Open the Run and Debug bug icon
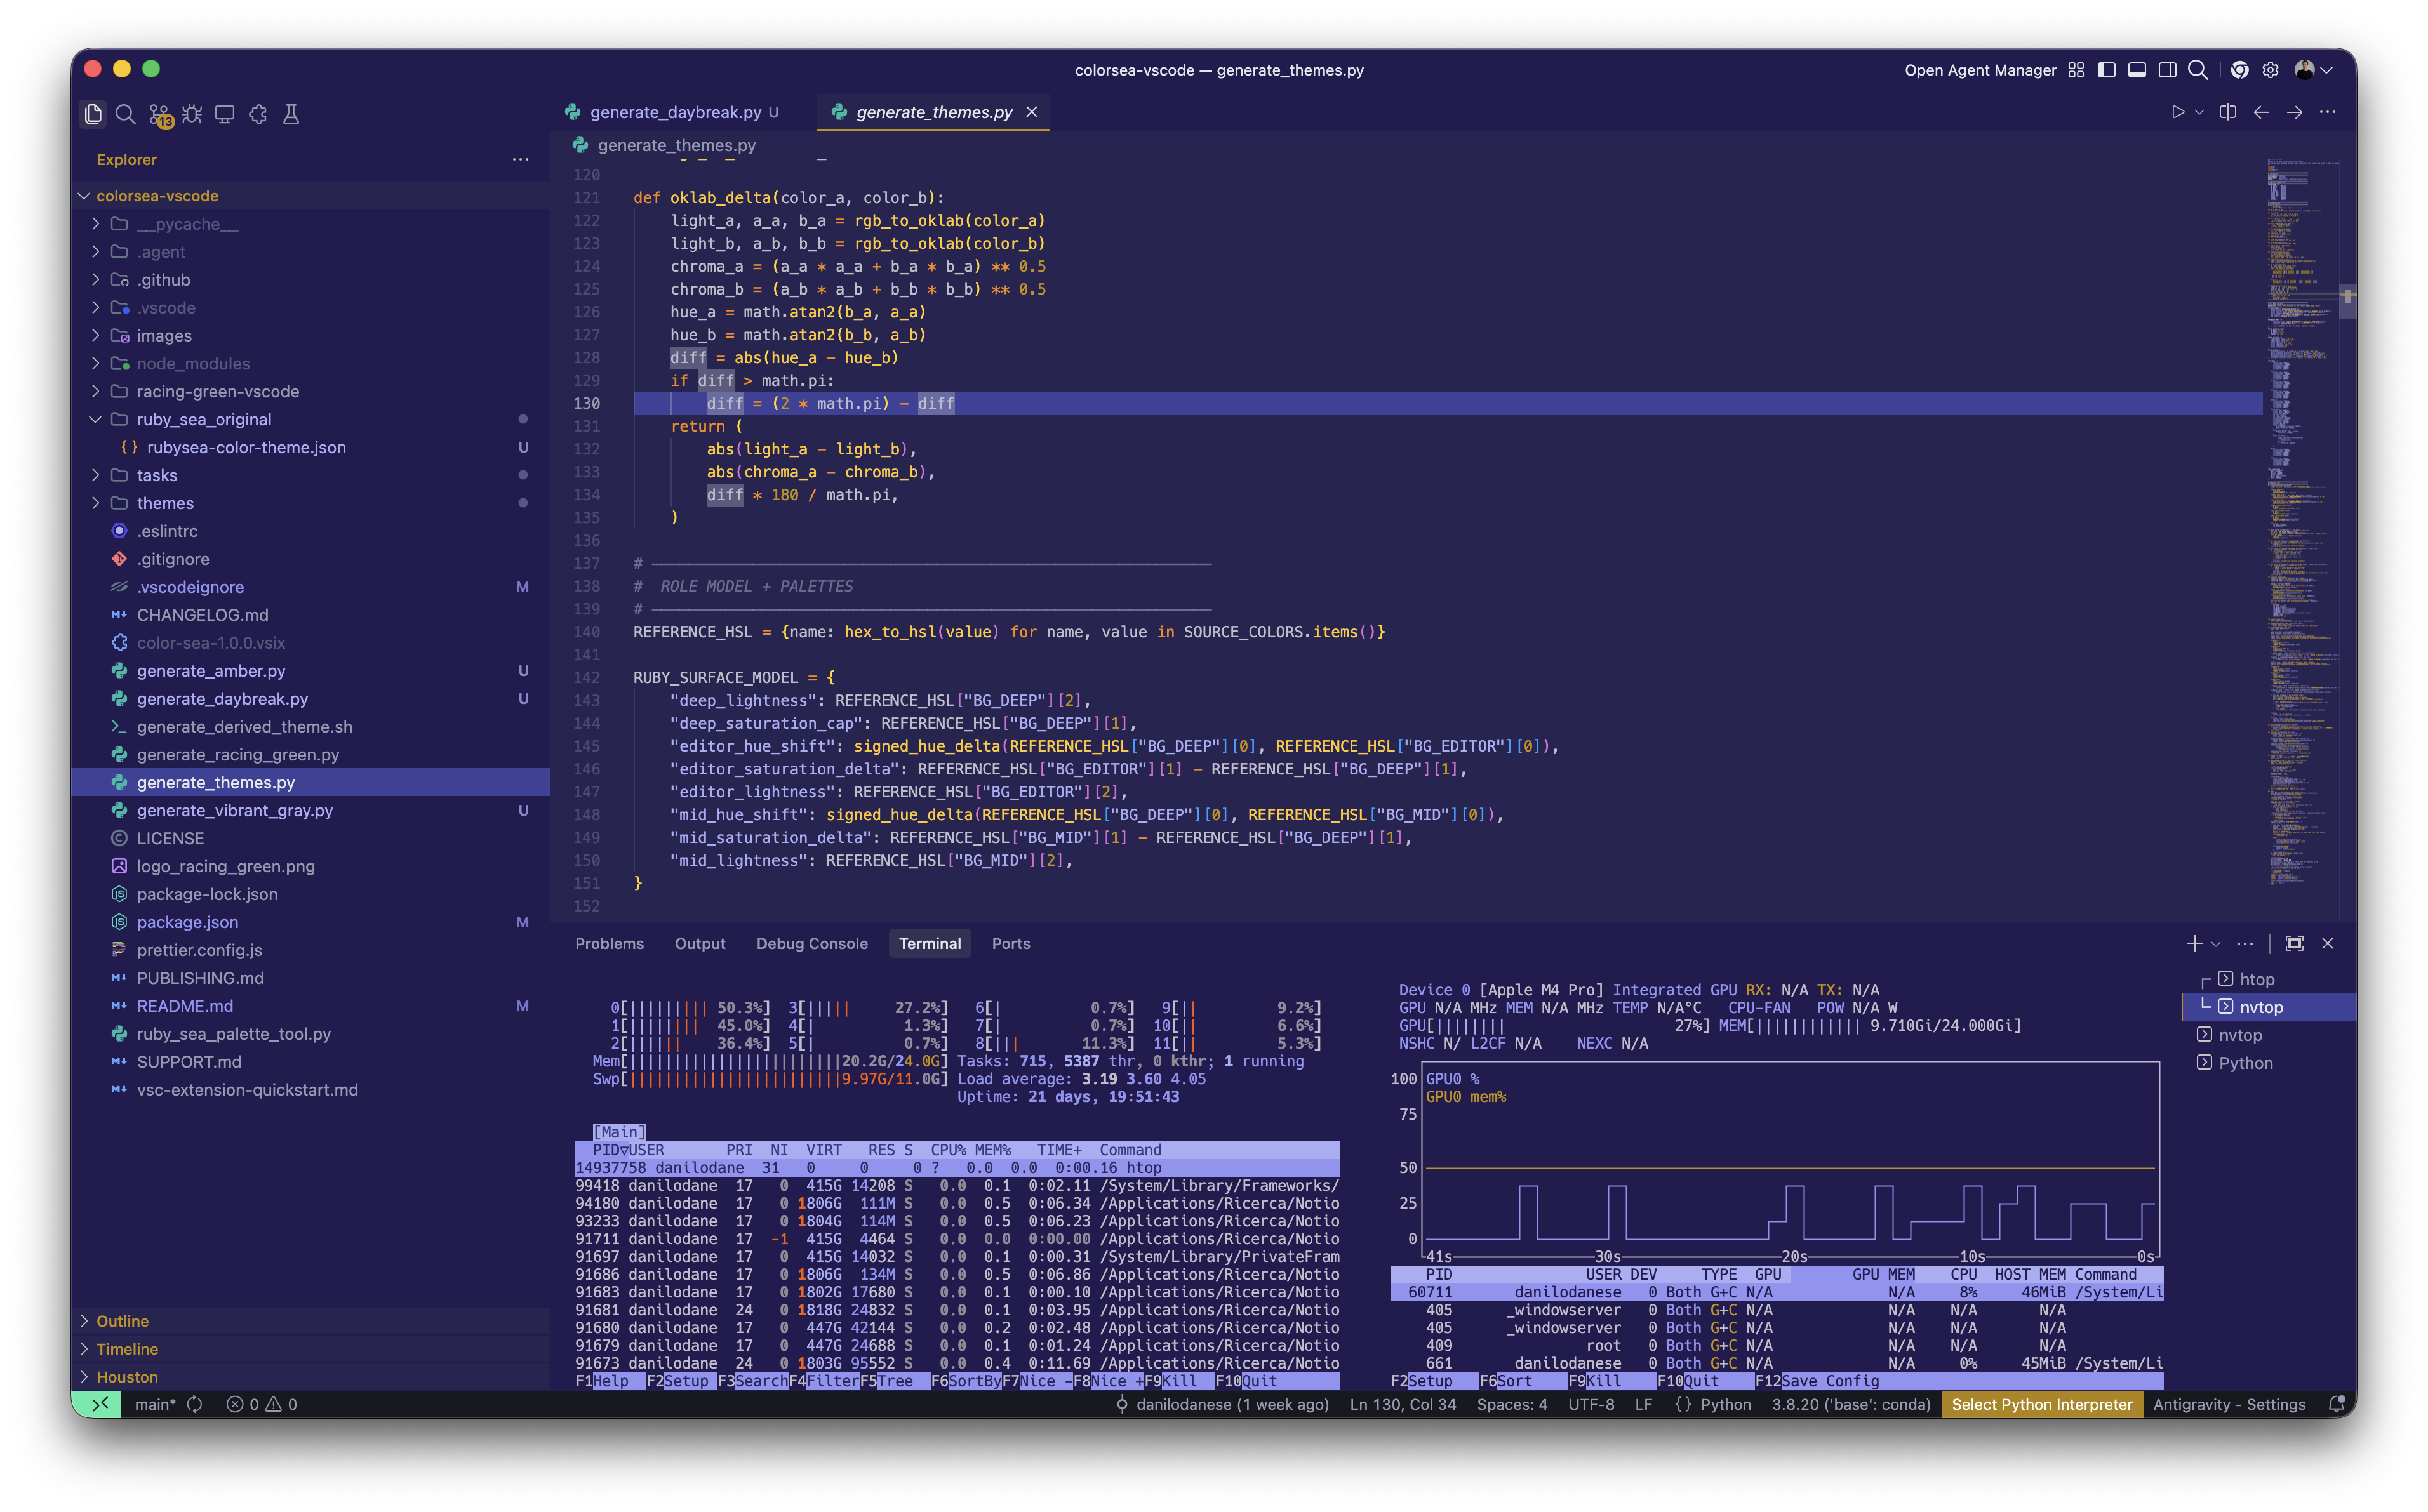 pyautogui.click(x=192, y=115)
